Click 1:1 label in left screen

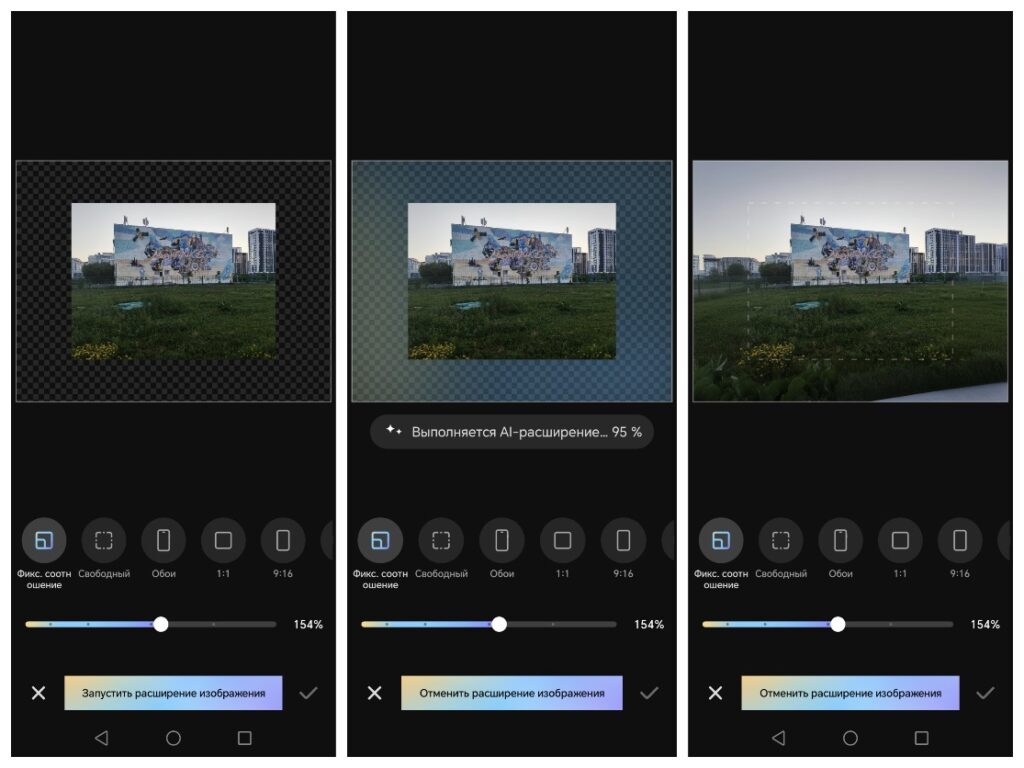tap(223, 573)
